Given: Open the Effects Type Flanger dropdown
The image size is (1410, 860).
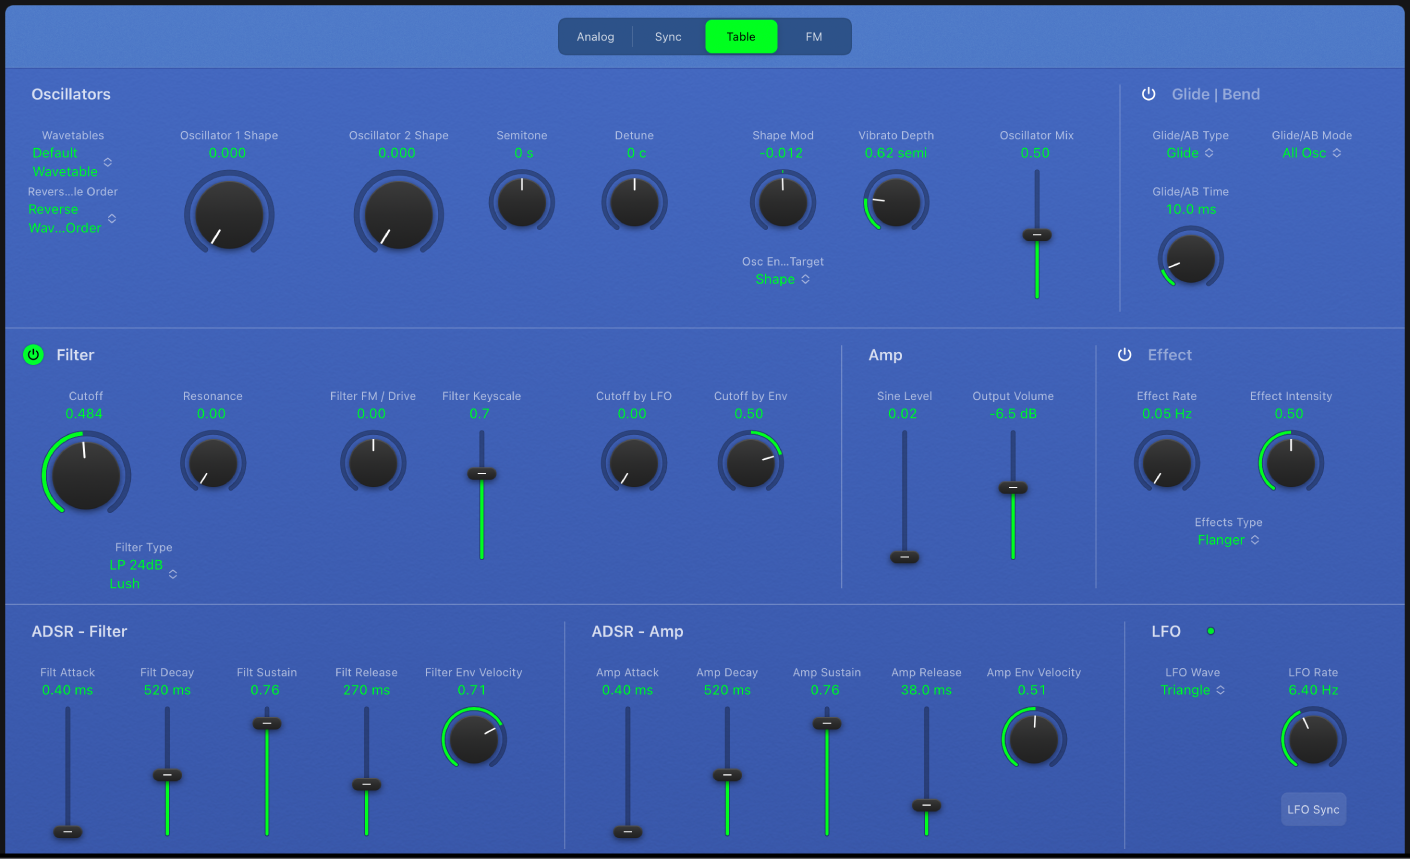Looking at the screenshot, I should (1228, 540).
